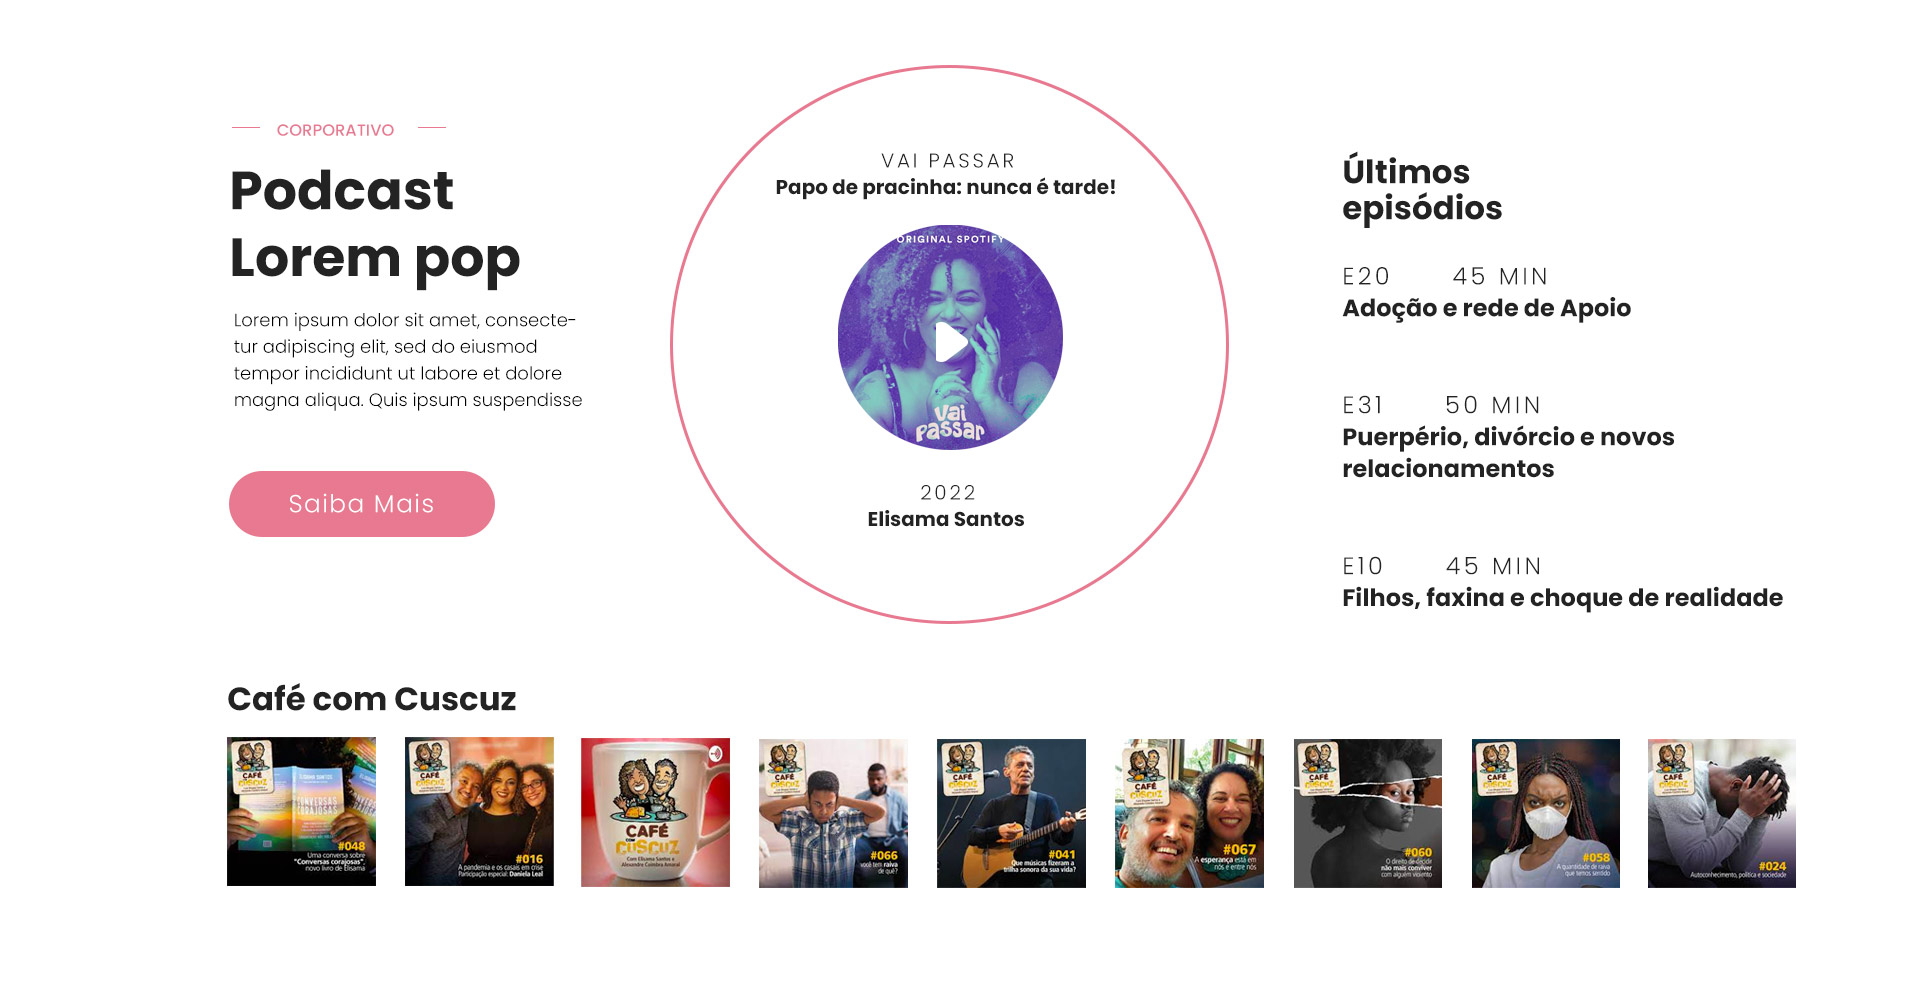1905x982 pixels.
Task: Select Café com Cuscuz thumbnail #060
Action: [x=1368, y=813]
